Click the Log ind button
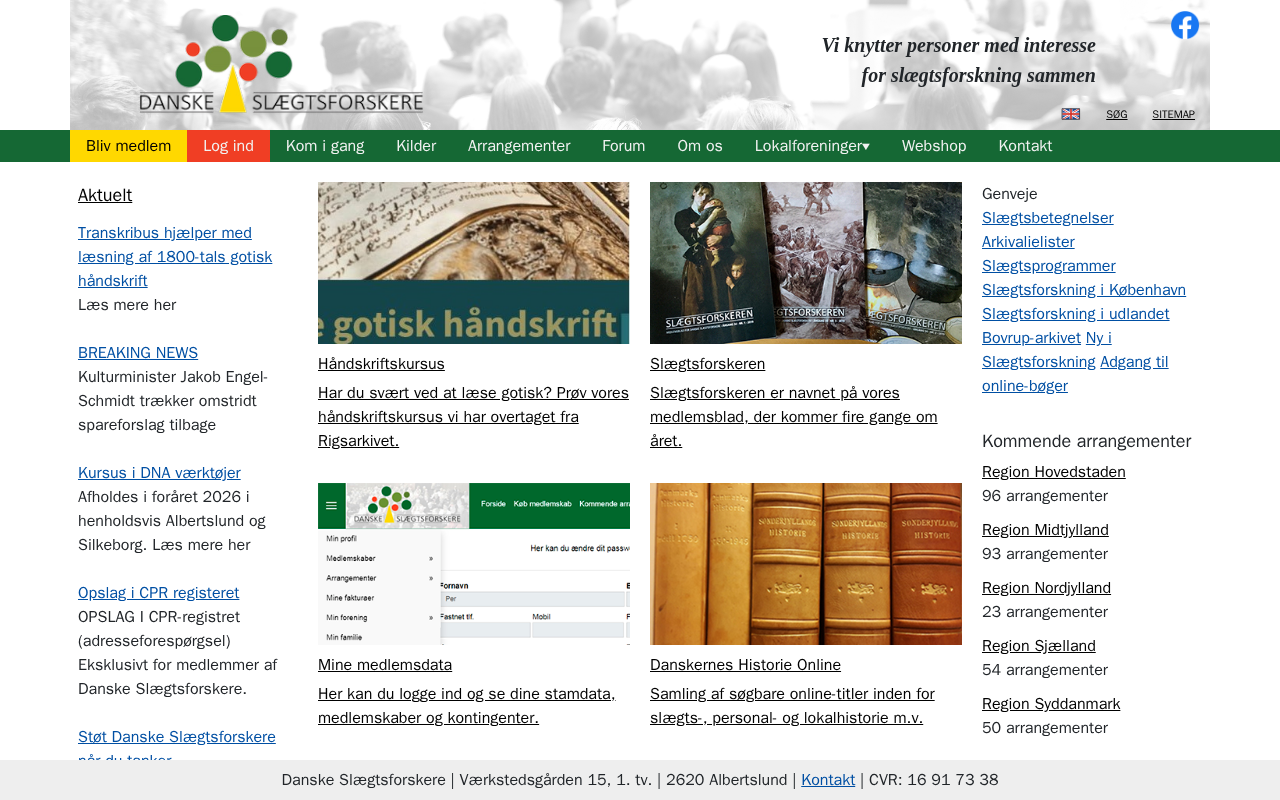This screenshot has height=800, width=1280. click(x=228, y=146)
